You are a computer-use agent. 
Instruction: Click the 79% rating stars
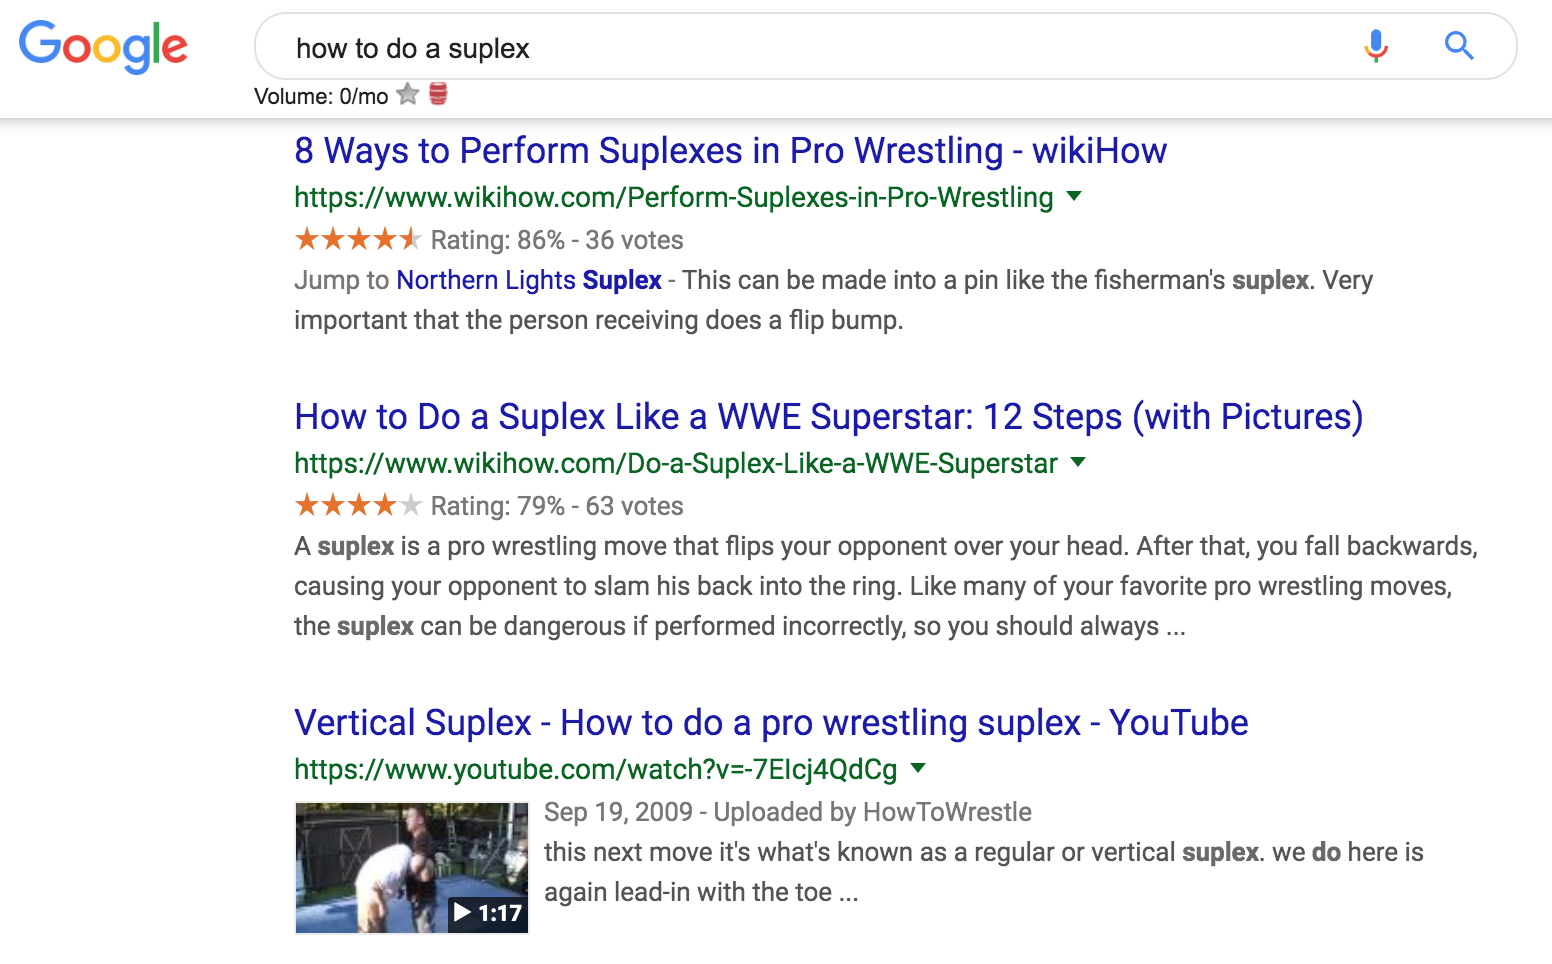358,505
